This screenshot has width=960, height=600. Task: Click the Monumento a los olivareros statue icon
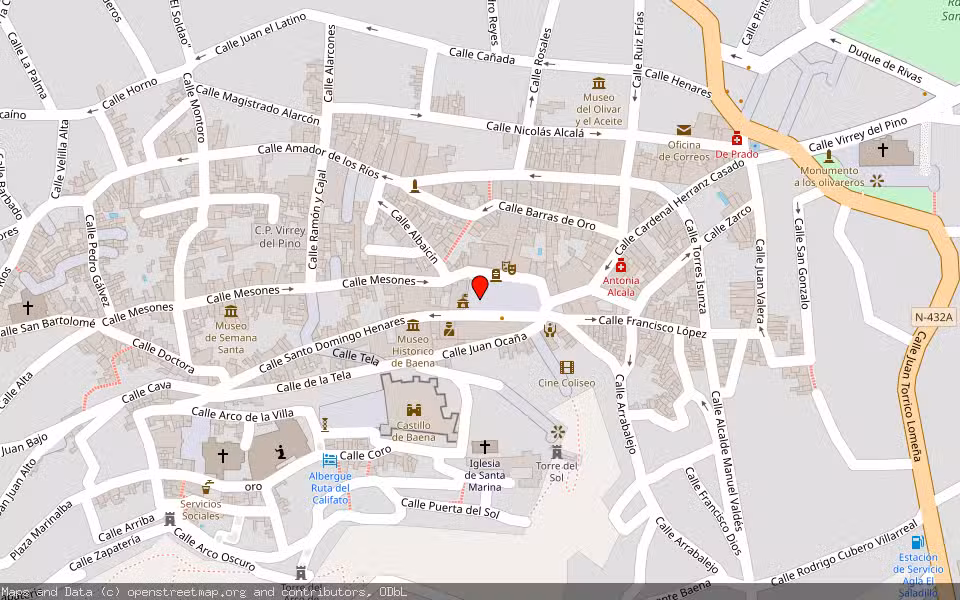click(x=827, y=157)
